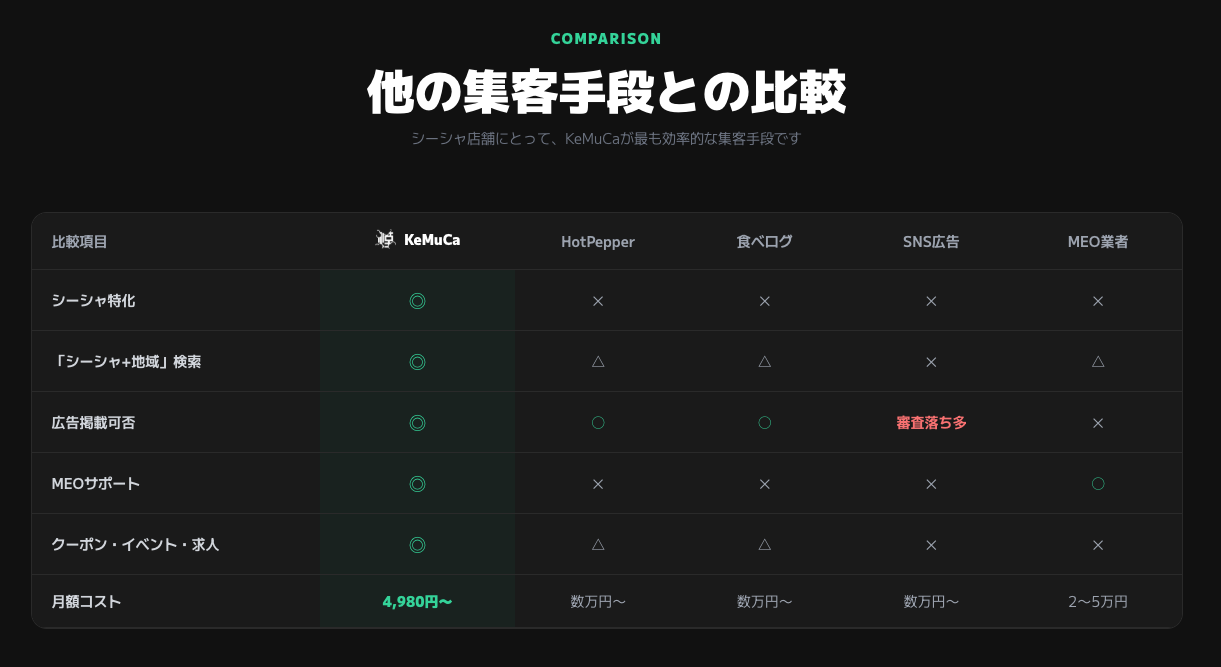Click the ○ circle under 食べログ for 広告掲載可否
The image size is (1221, 667).
point(764,422)
